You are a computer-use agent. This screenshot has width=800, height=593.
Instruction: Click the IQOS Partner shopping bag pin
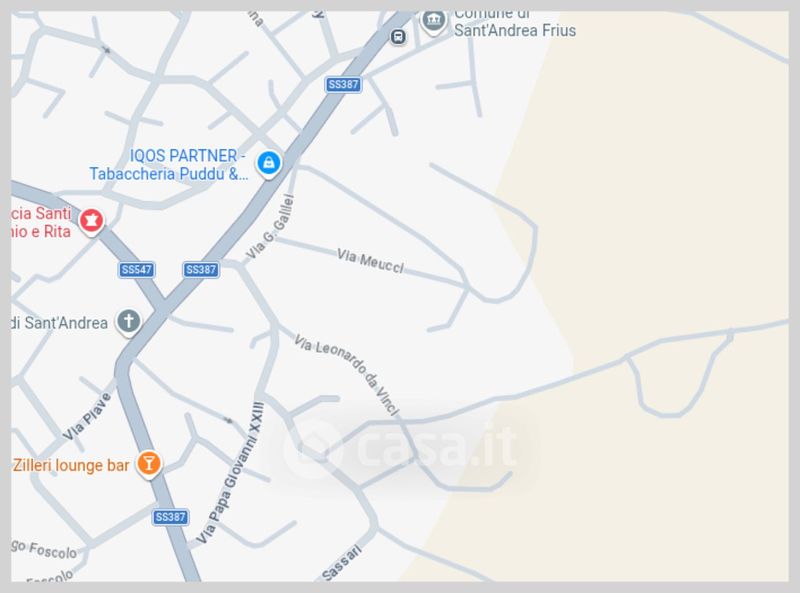point(268,164)
